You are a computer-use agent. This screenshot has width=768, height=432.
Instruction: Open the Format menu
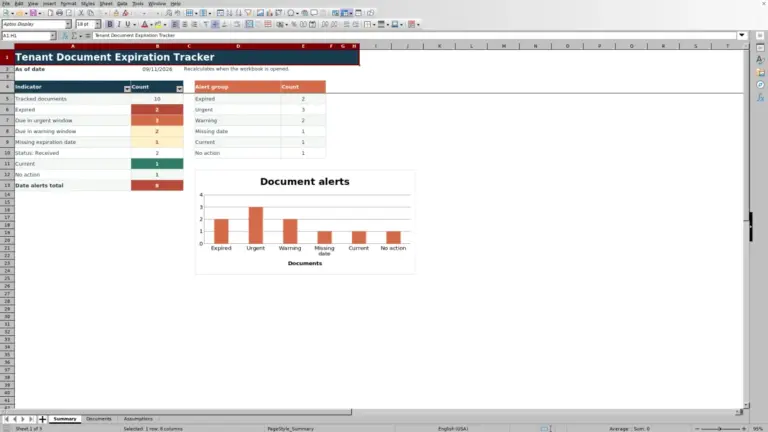pyautogui.click(x=68, y=3)
